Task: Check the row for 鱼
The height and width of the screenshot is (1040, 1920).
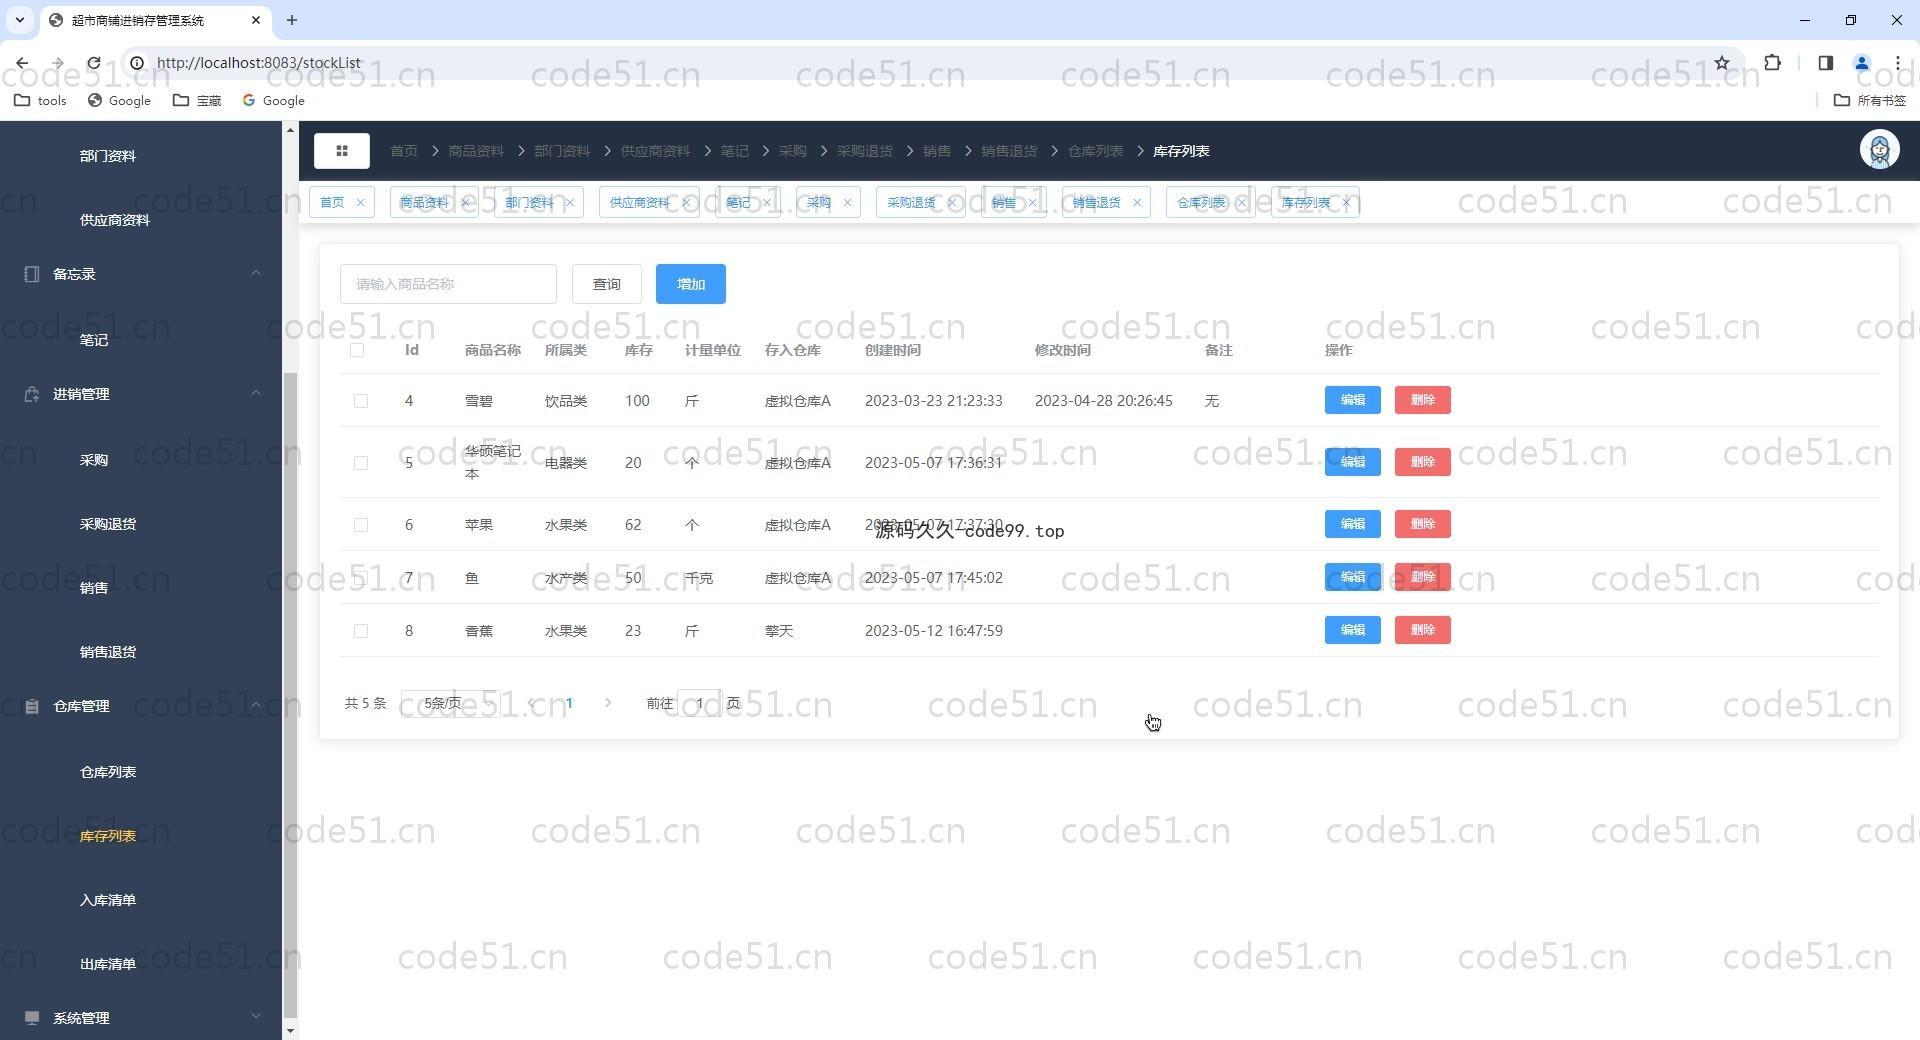Action: (x=361, y=578)
